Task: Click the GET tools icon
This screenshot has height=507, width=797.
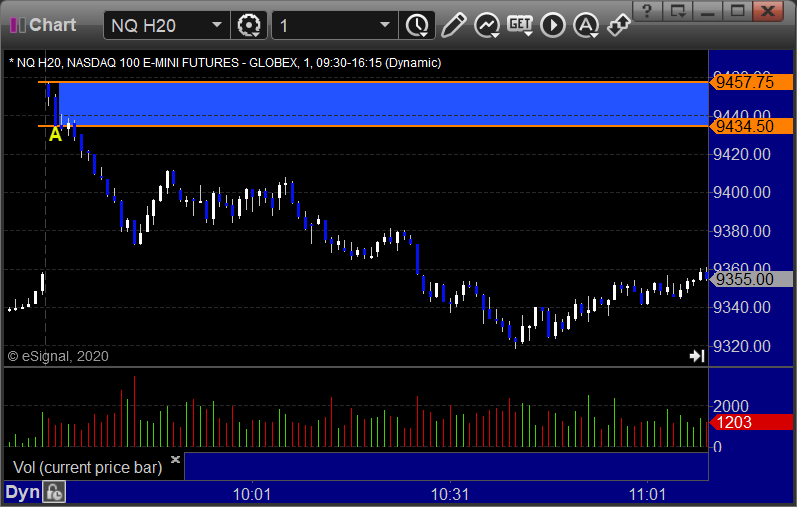Action: pos(520,25)
